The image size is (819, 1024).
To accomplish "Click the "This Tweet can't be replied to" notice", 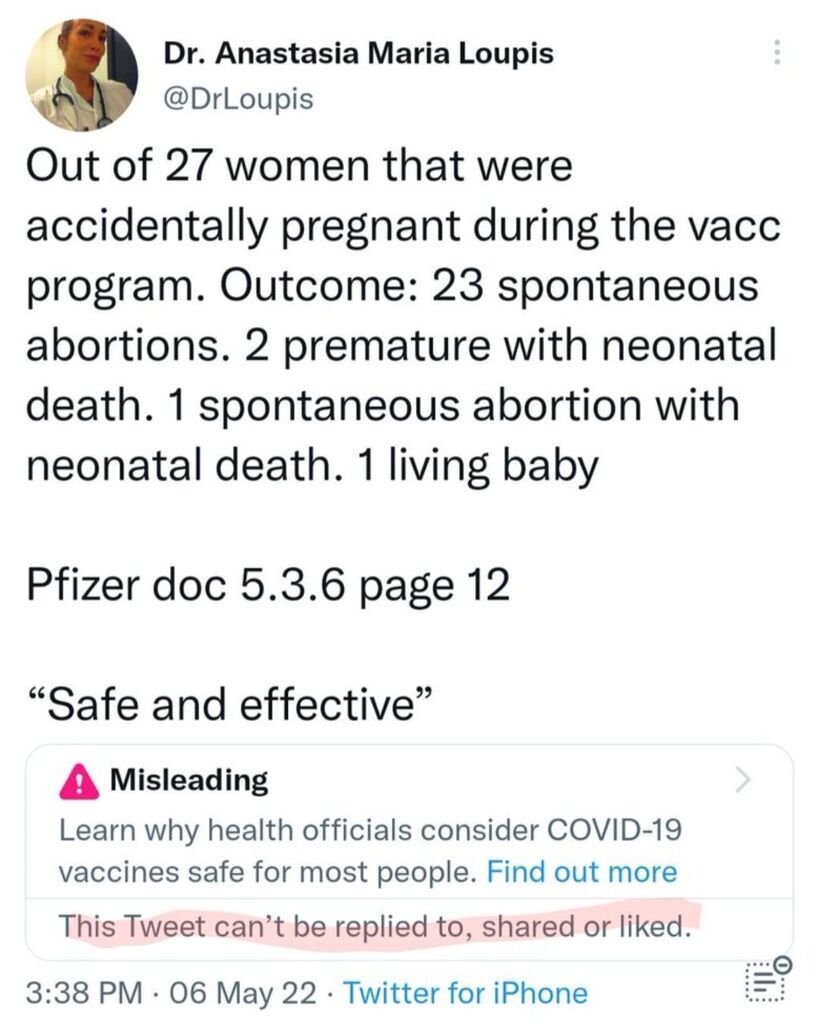I will point(373,925).
